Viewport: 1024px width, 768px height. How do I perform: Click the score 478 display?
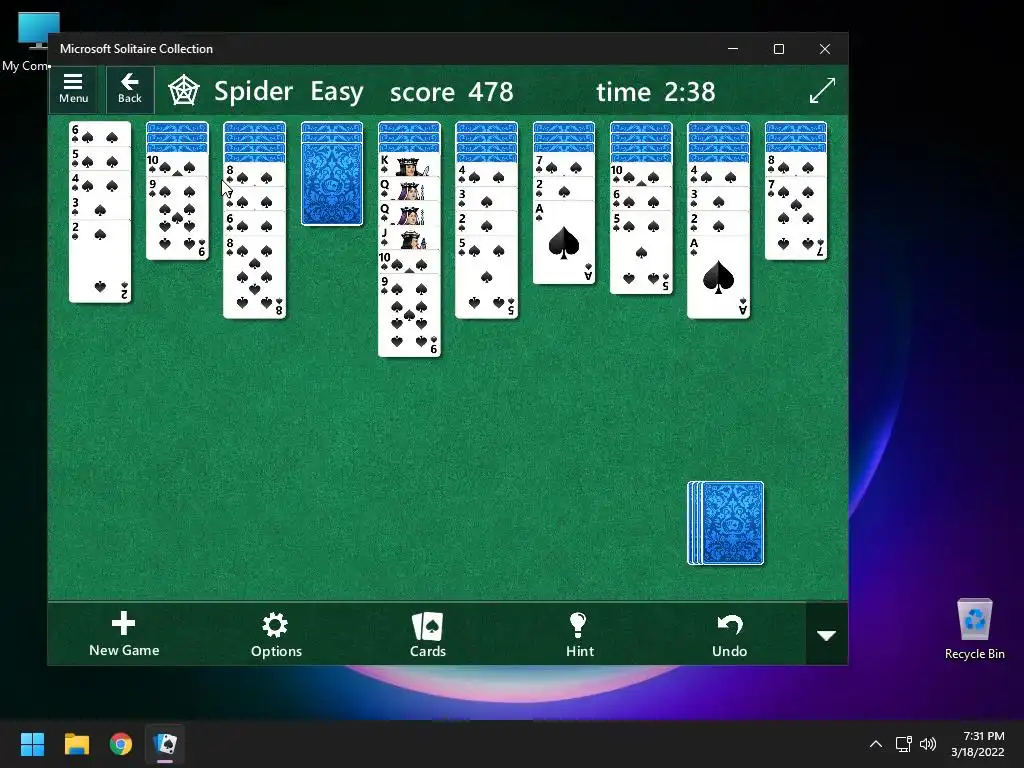(x=451, y=91)
